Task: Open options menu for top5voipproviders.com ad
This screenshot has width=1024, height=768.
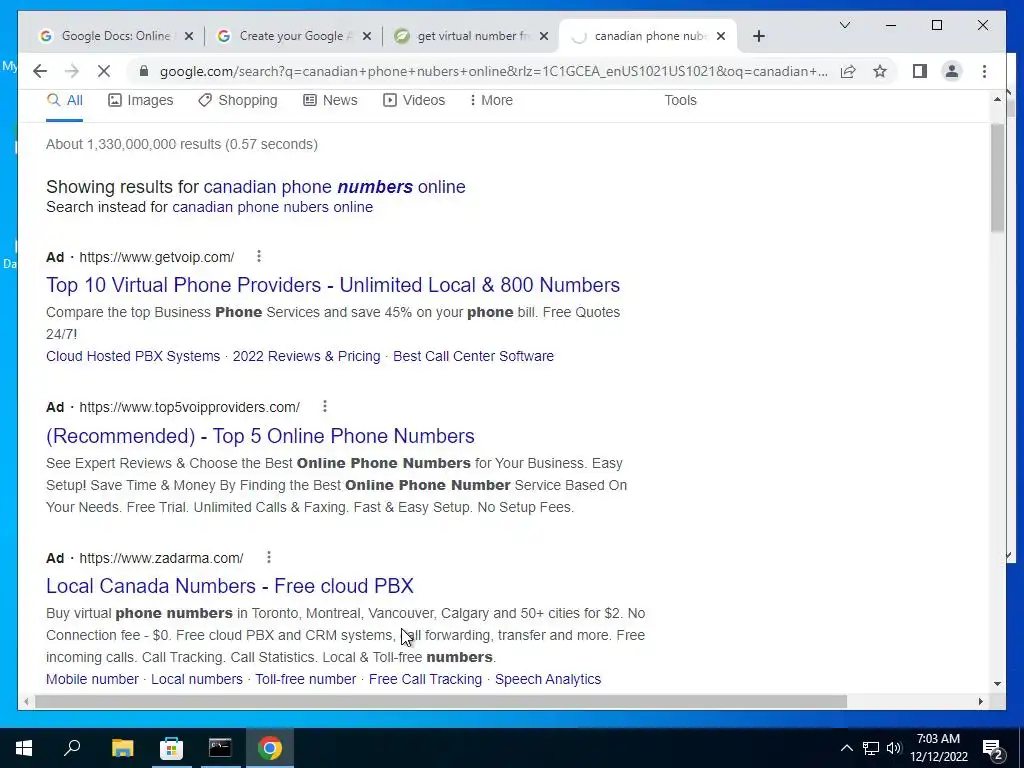Action: click(x=325, y=406)
